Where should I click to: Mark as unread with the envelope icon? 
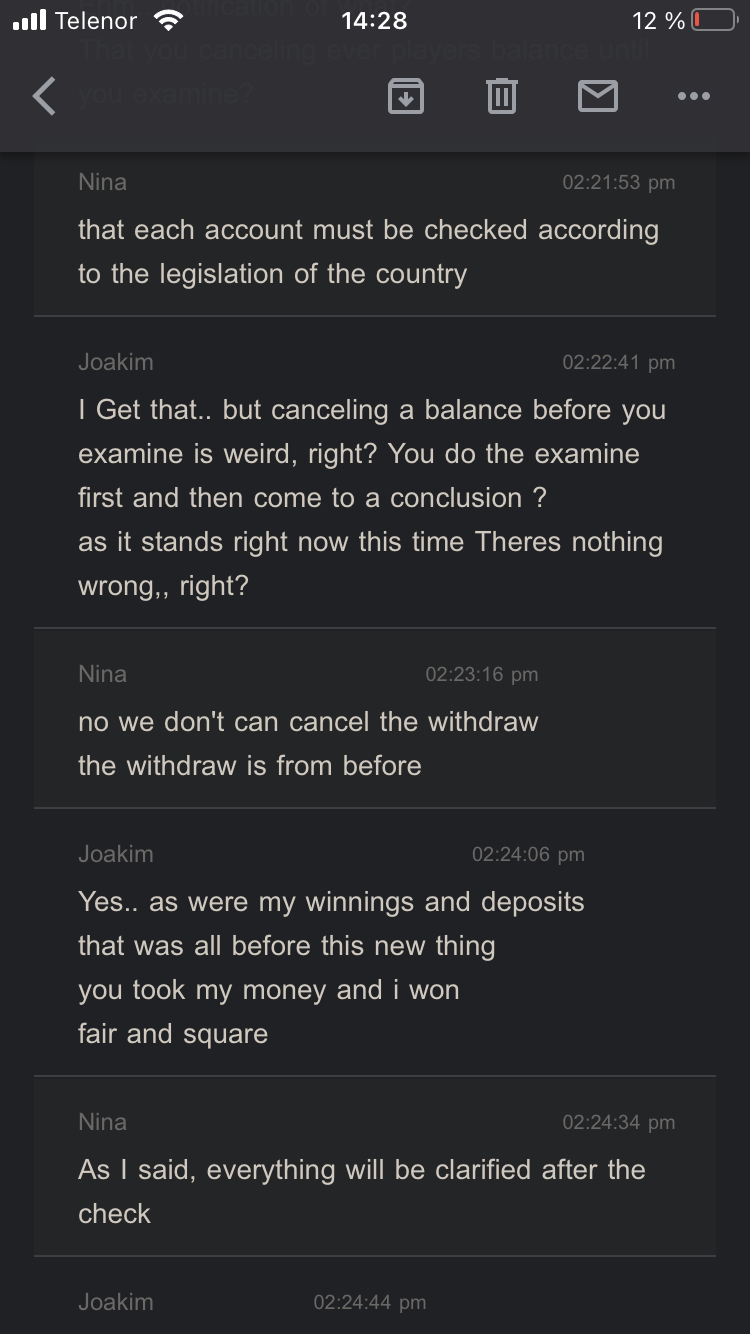[x=597, y=96]
